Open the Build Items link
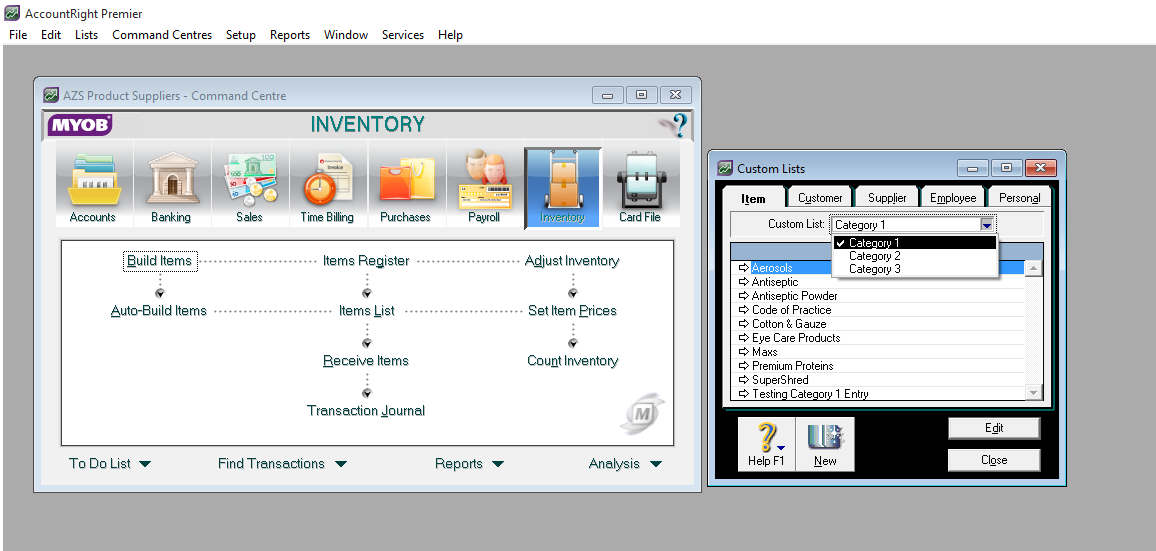The width and height of the screenshot is (1156, 551). 159,260
